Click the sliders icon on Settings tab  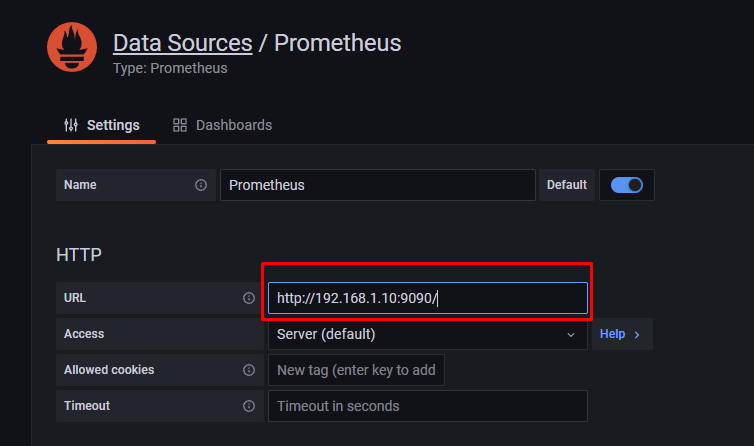coord(71,125)
